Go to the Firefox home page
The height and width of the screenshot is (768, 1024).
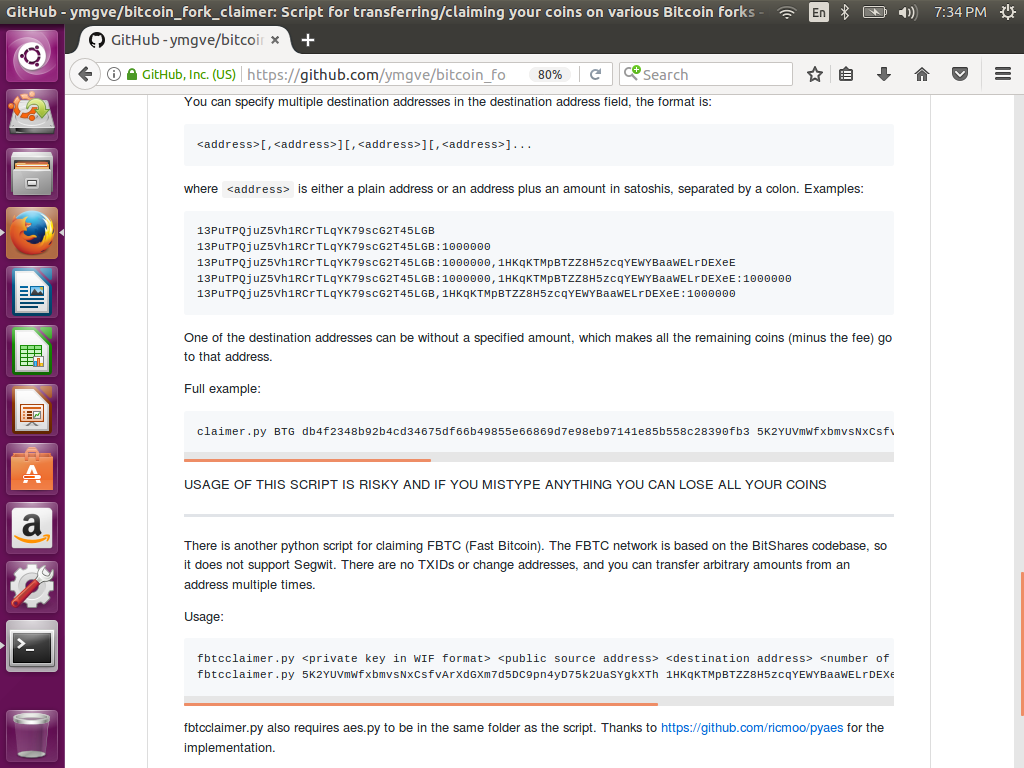(922, 74)
